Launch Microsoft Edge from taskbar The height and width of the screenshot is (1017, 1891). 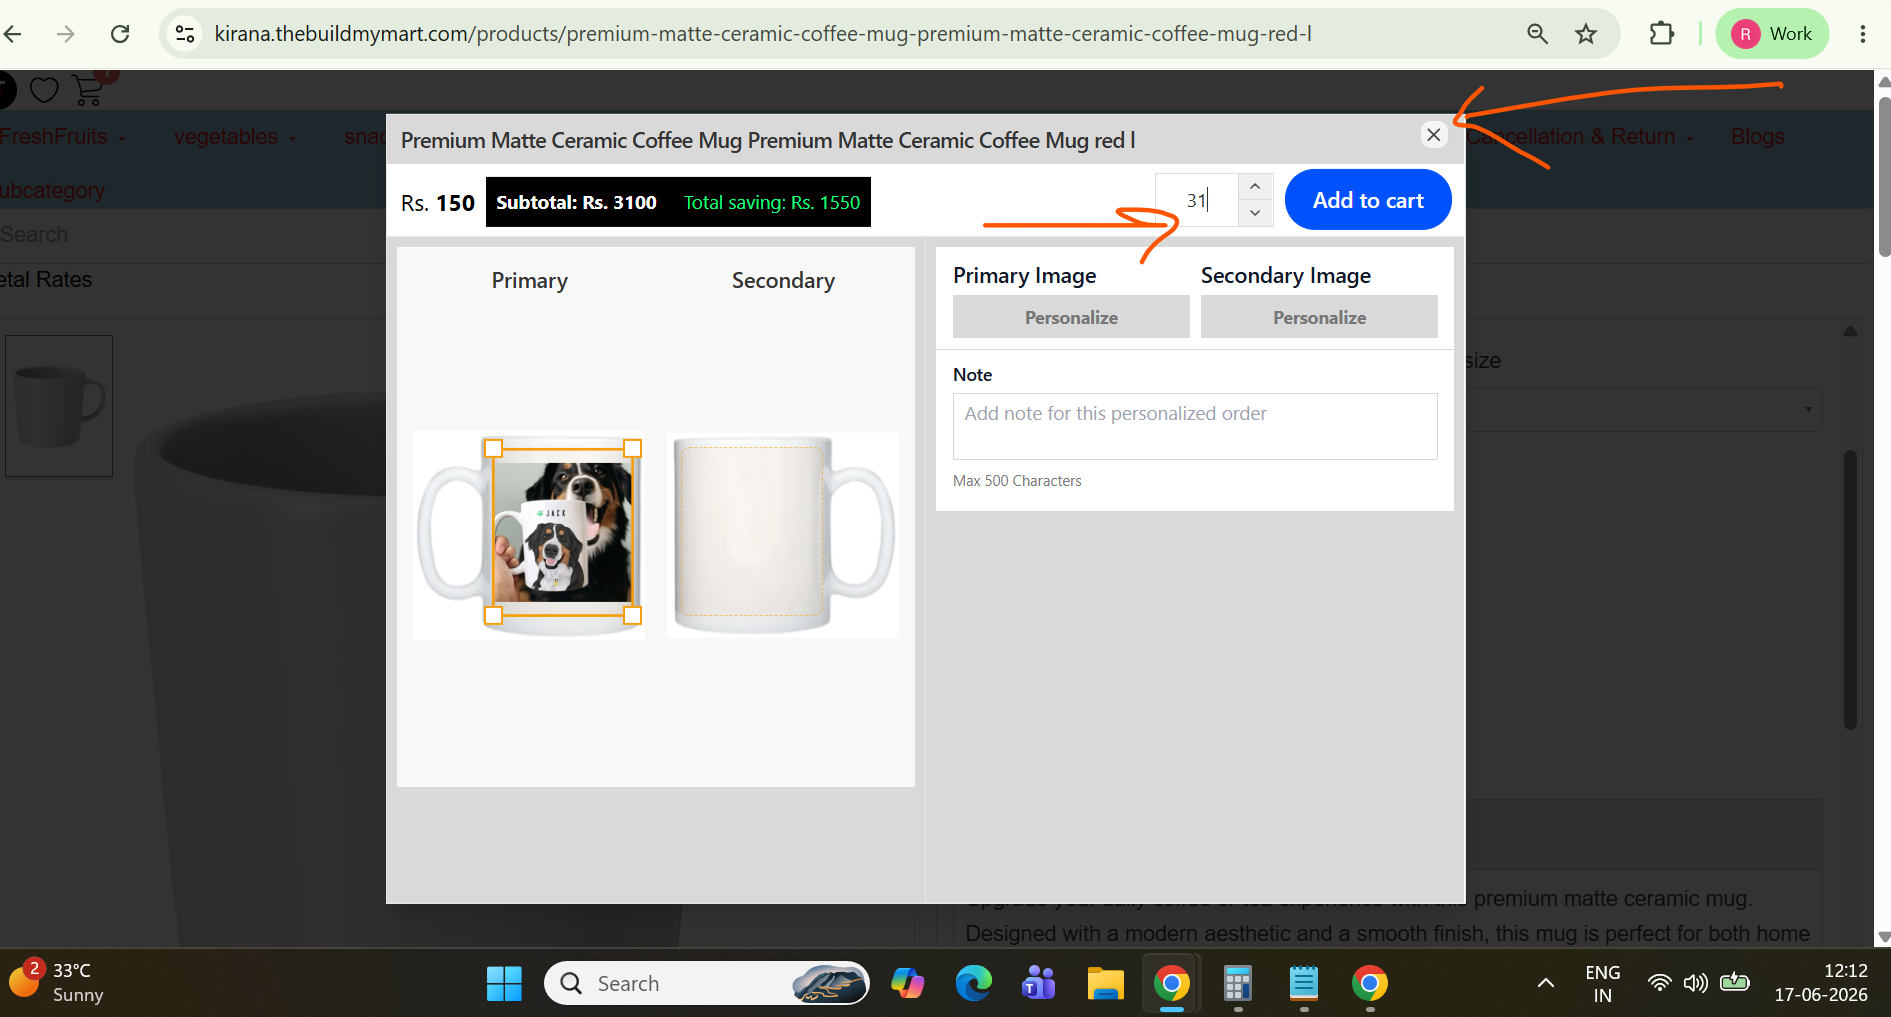coord(974,984)
